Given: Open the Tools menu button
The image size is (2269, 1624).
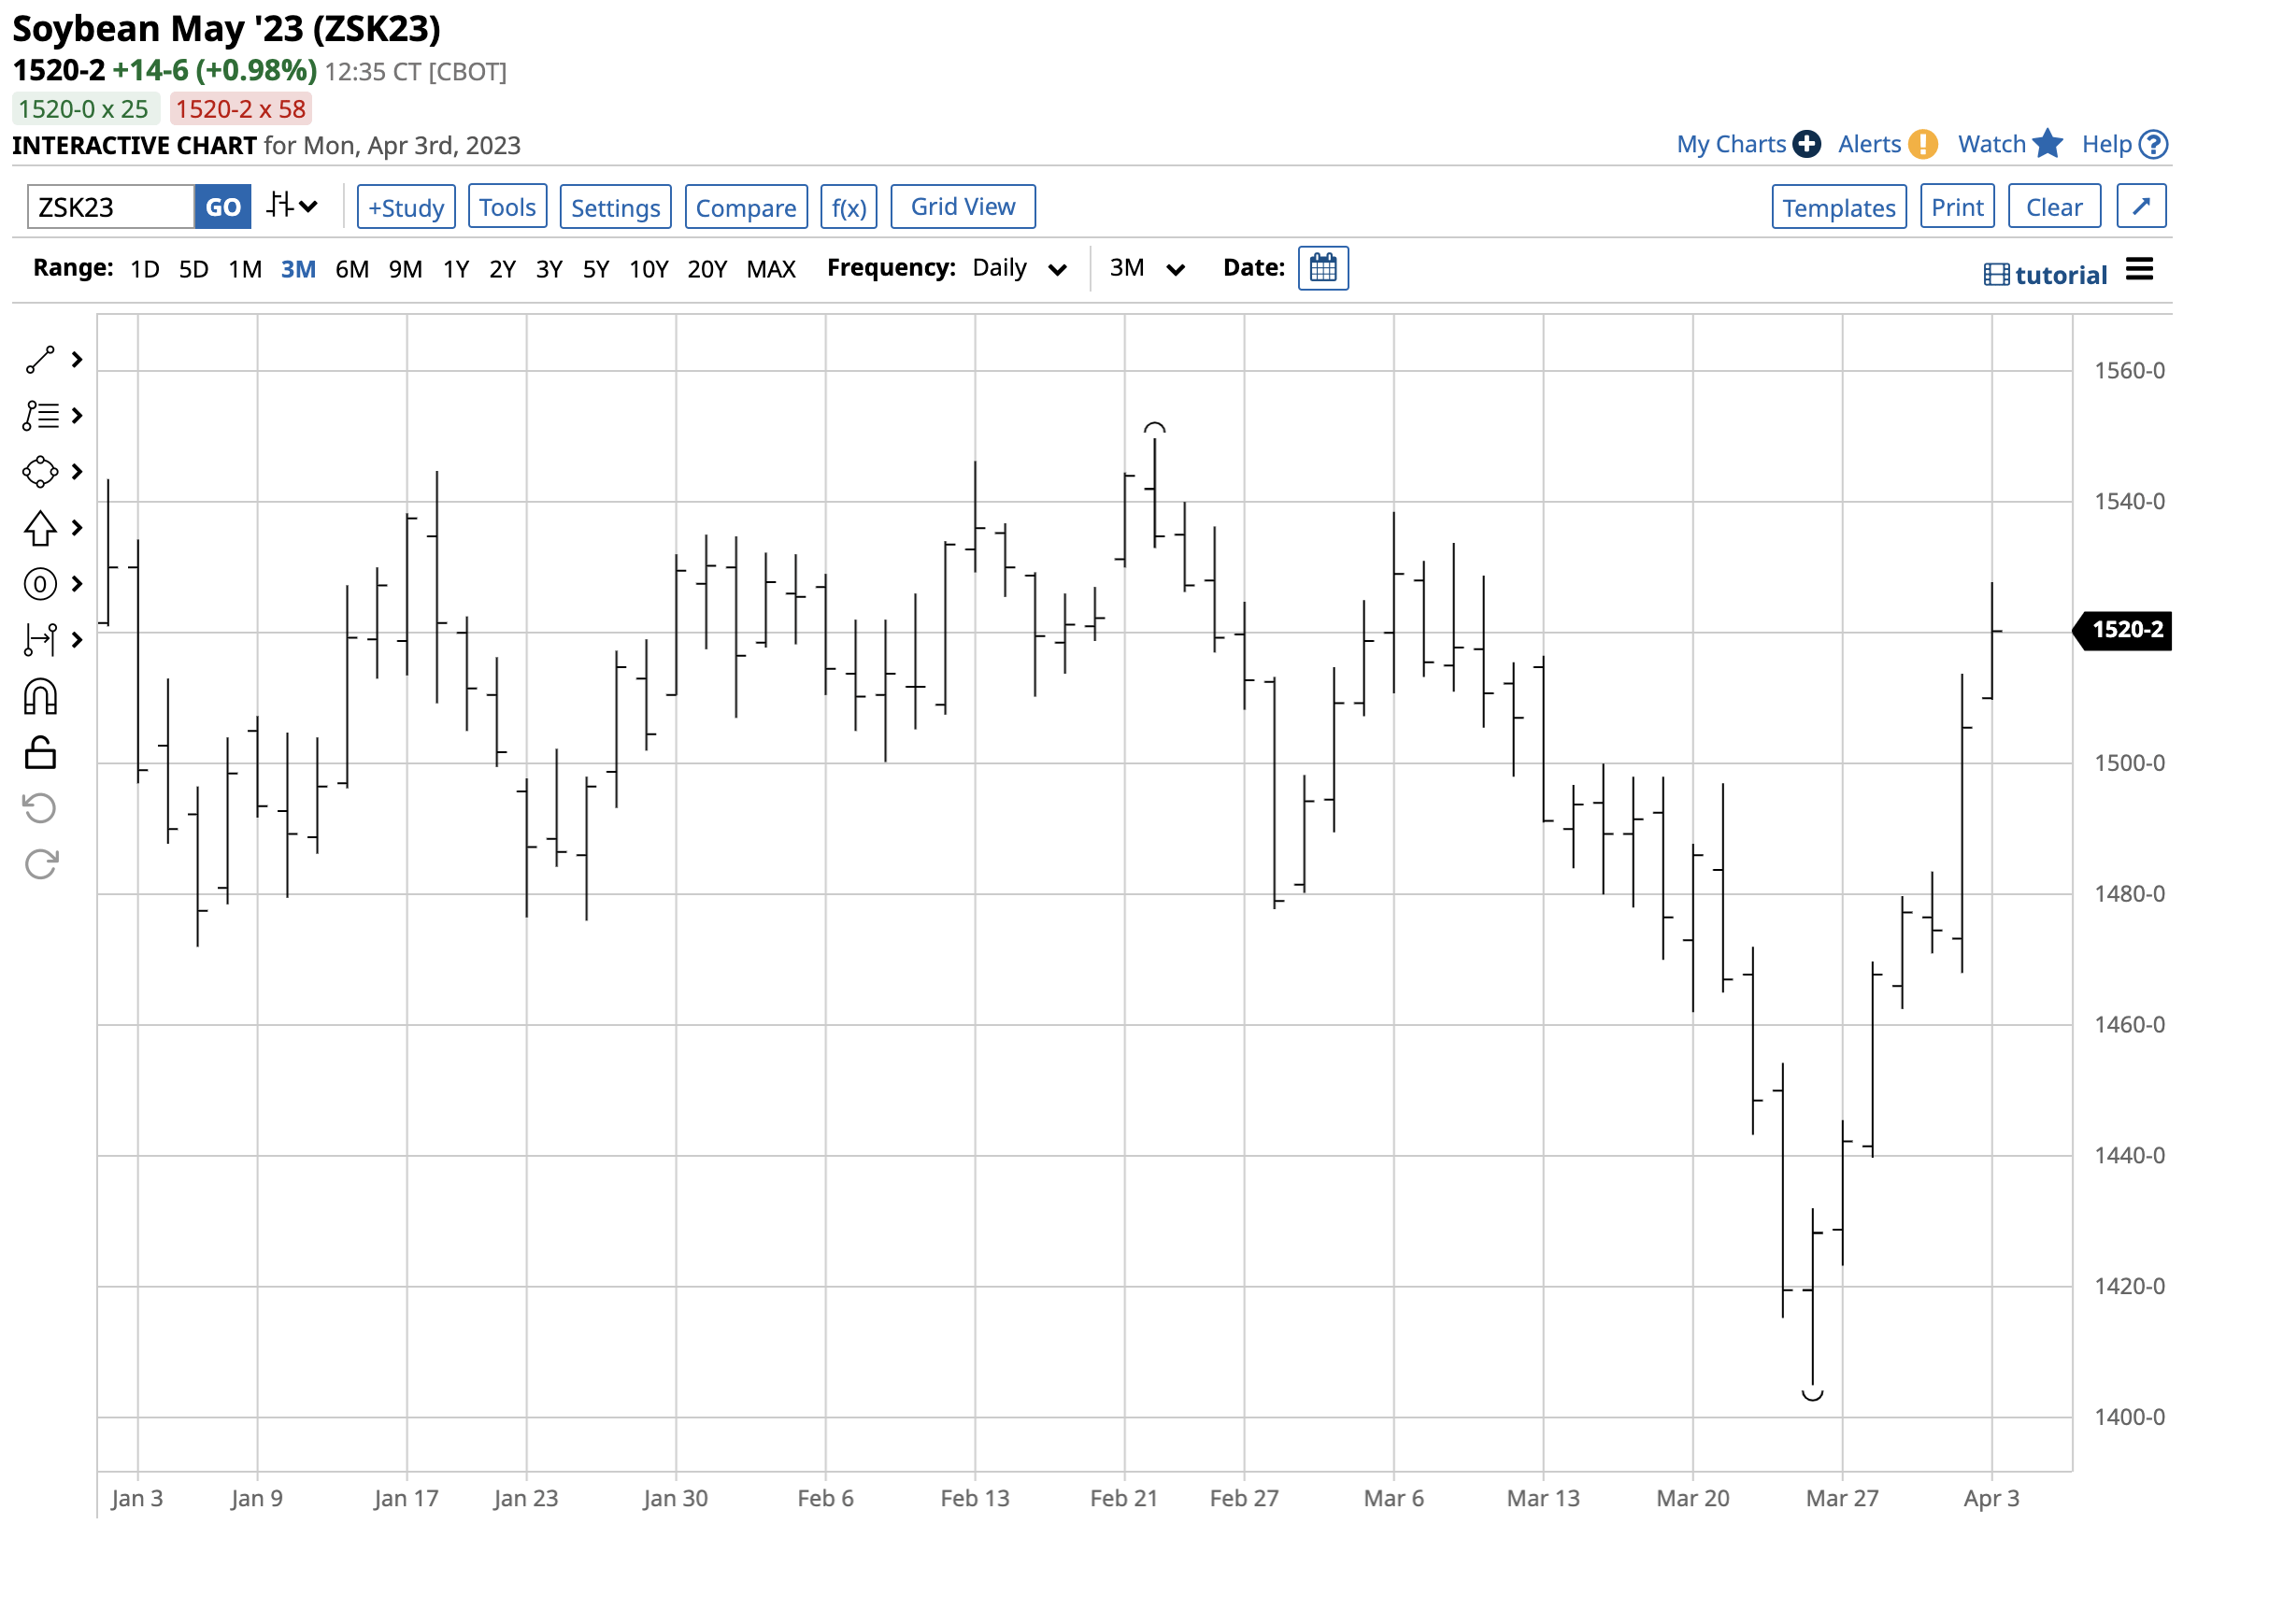Looking at the screenshot, I should 507,207.
